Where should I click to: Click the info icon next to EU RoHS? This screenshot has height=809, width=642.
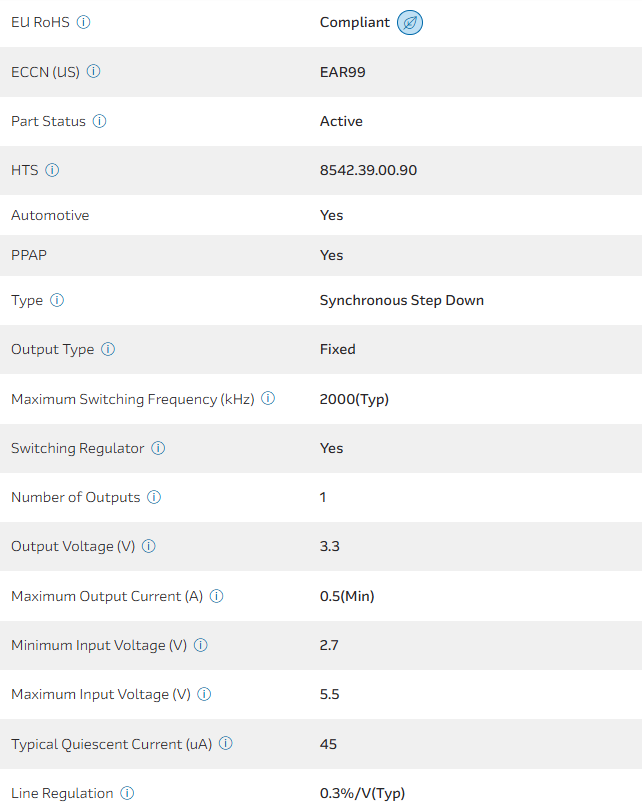[84, 22]
